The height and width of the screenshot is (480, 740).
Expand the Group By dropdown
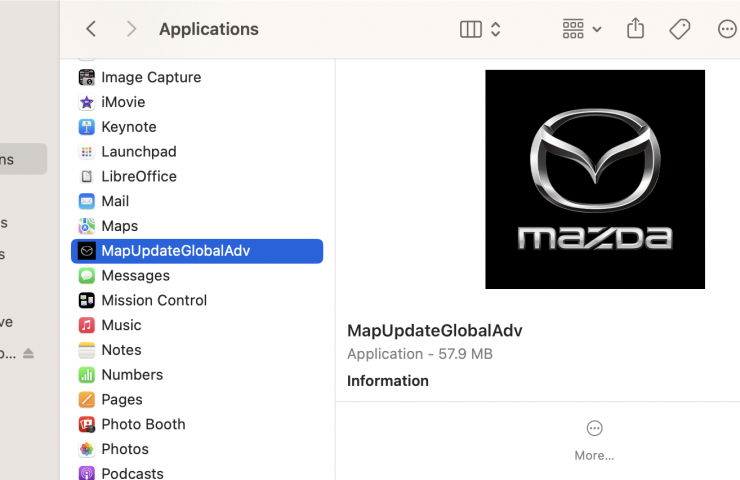[582, 29]
